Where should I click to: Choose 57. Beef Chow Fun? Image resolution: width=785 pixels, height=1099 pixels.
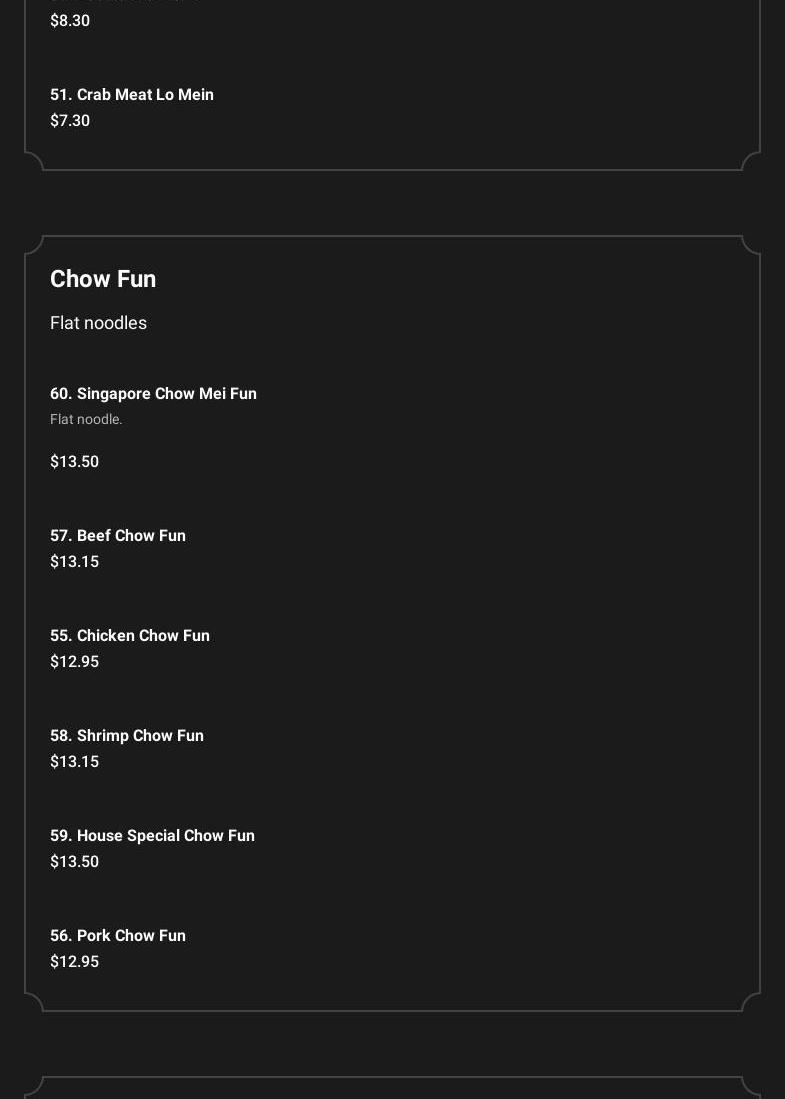click(118, 536)
